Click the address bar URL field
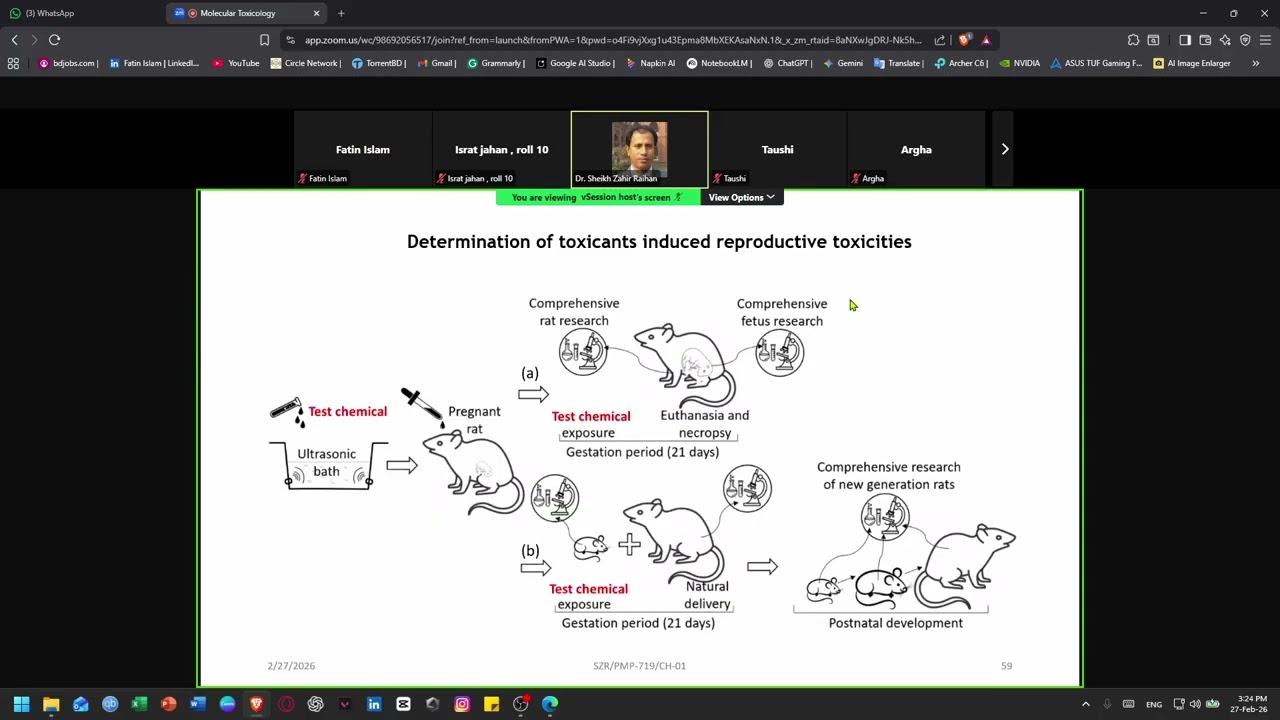The image size is (1280, 720). click(x=612, y=40)
